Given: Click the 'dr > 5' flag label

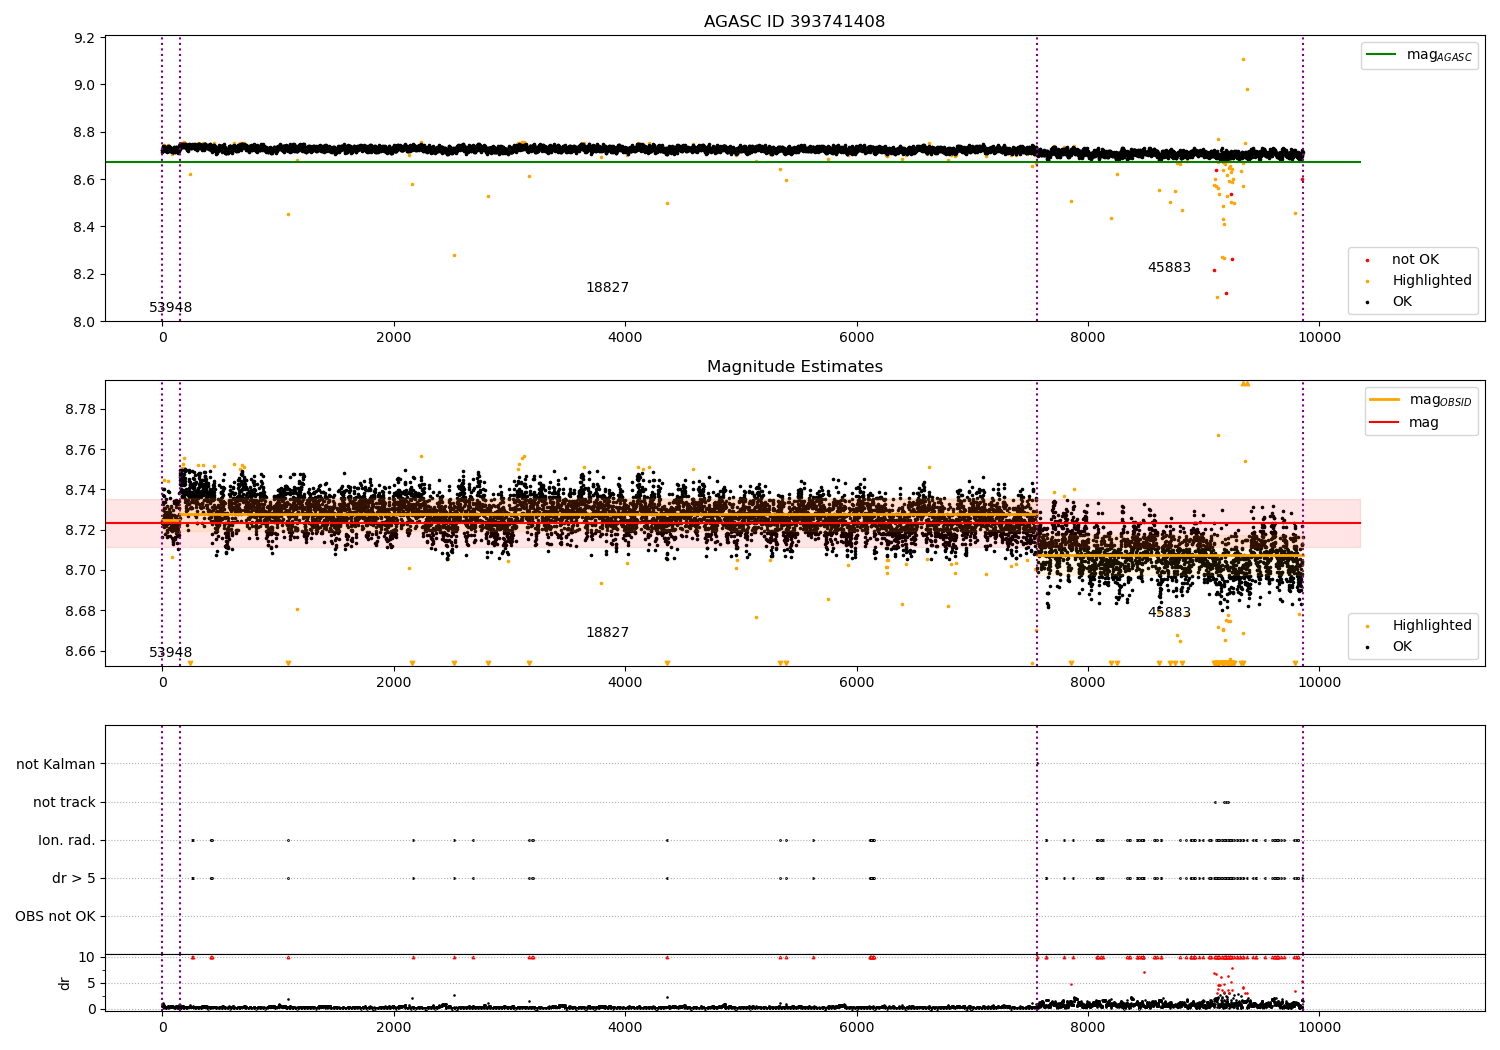Looking at the screenshot, I should [x=74, y=878].
